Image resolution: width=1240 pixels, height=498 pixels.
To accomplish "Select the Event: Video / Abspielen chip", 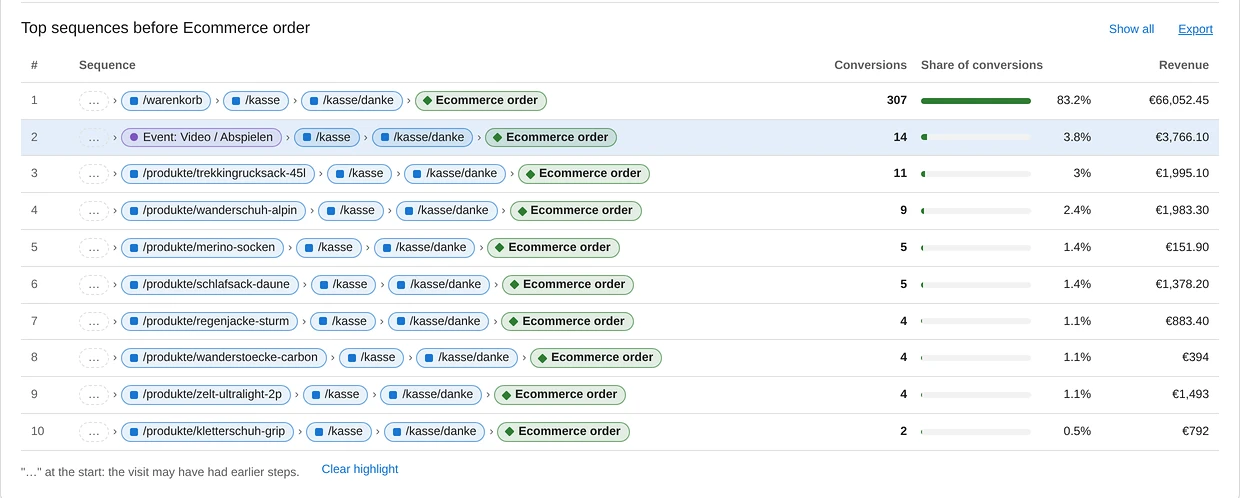I will point(201,137).
